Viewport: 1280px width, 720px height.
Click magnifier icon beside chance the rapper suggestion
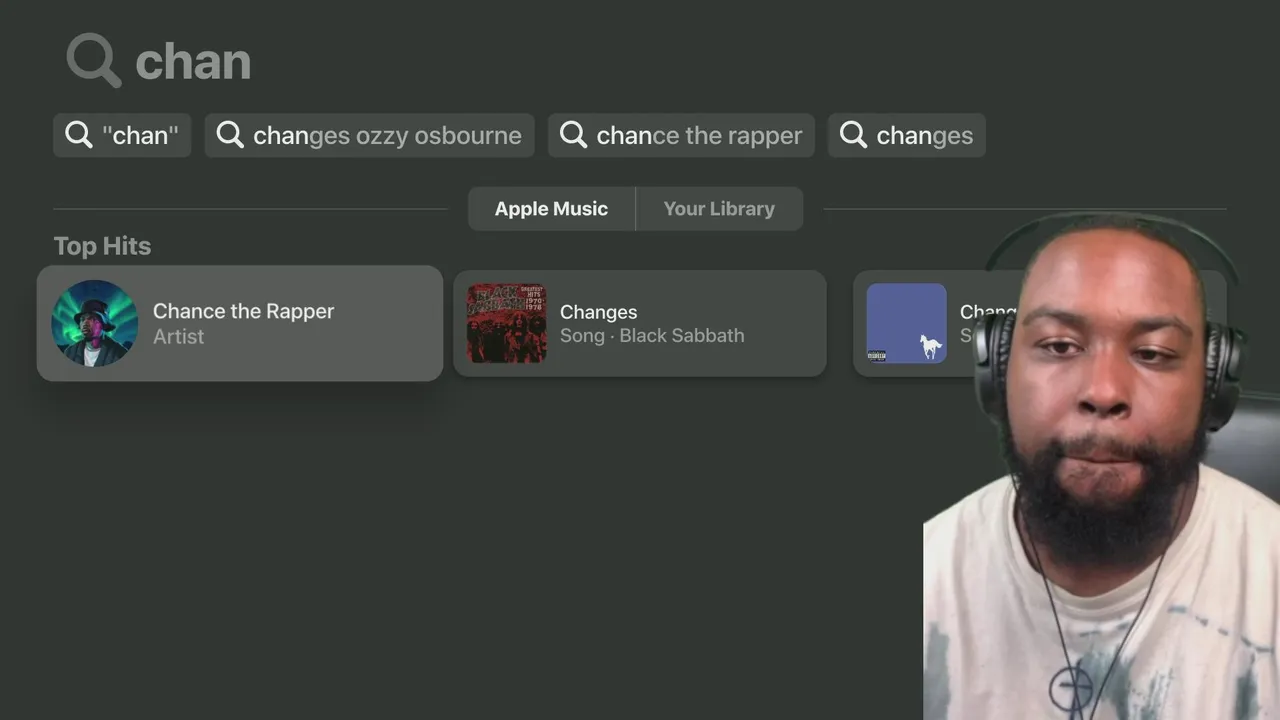tap(574, 135)
